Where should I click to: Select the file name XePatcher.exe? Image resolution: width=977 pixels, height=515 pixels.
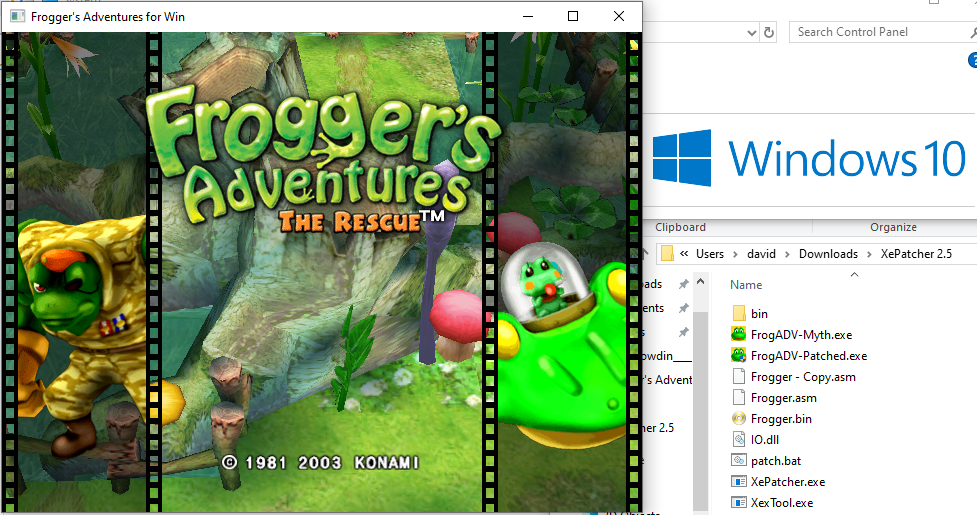pyautogui.click(x=788, y=481)
